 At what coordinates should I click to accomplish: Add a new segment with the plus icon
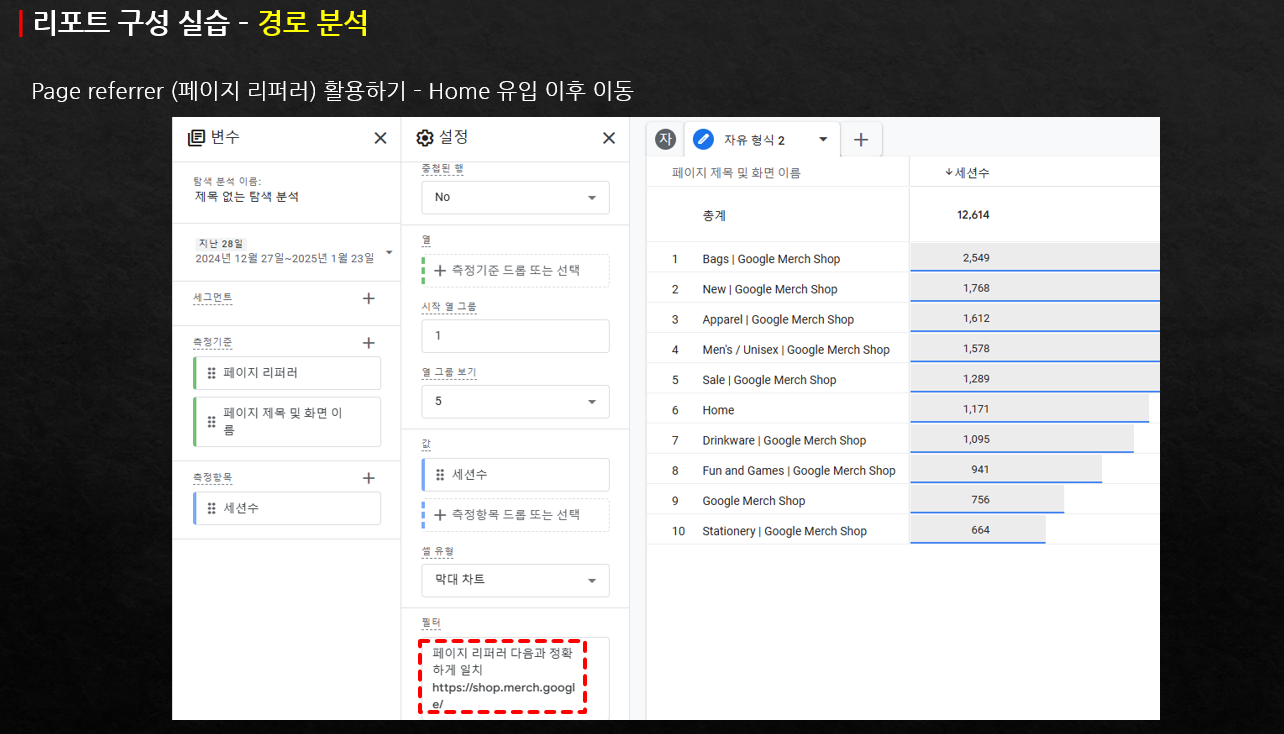368,298
